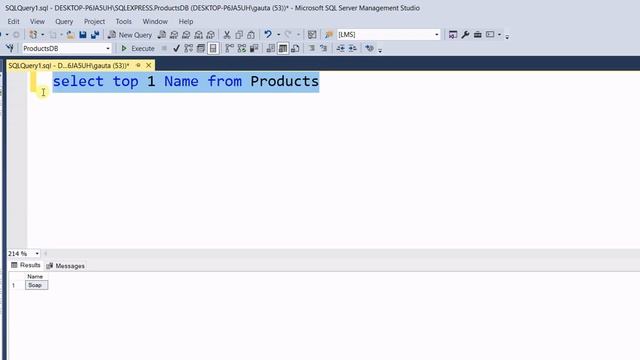Open the Query menu

pos(64,21)
